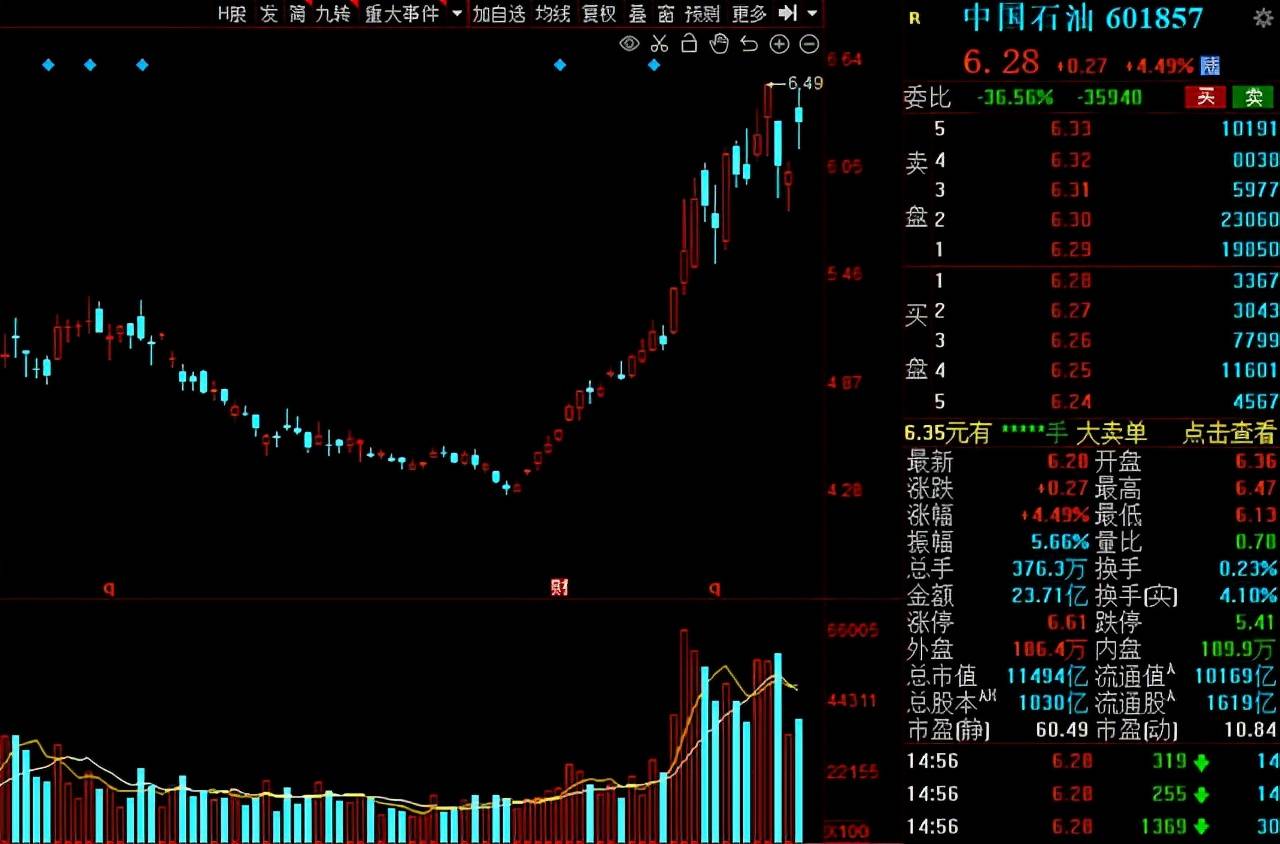Viewport: 1280px width, 844px height.
Task: Click the 委比 value -36.56%
Action: coord(1016,98)
